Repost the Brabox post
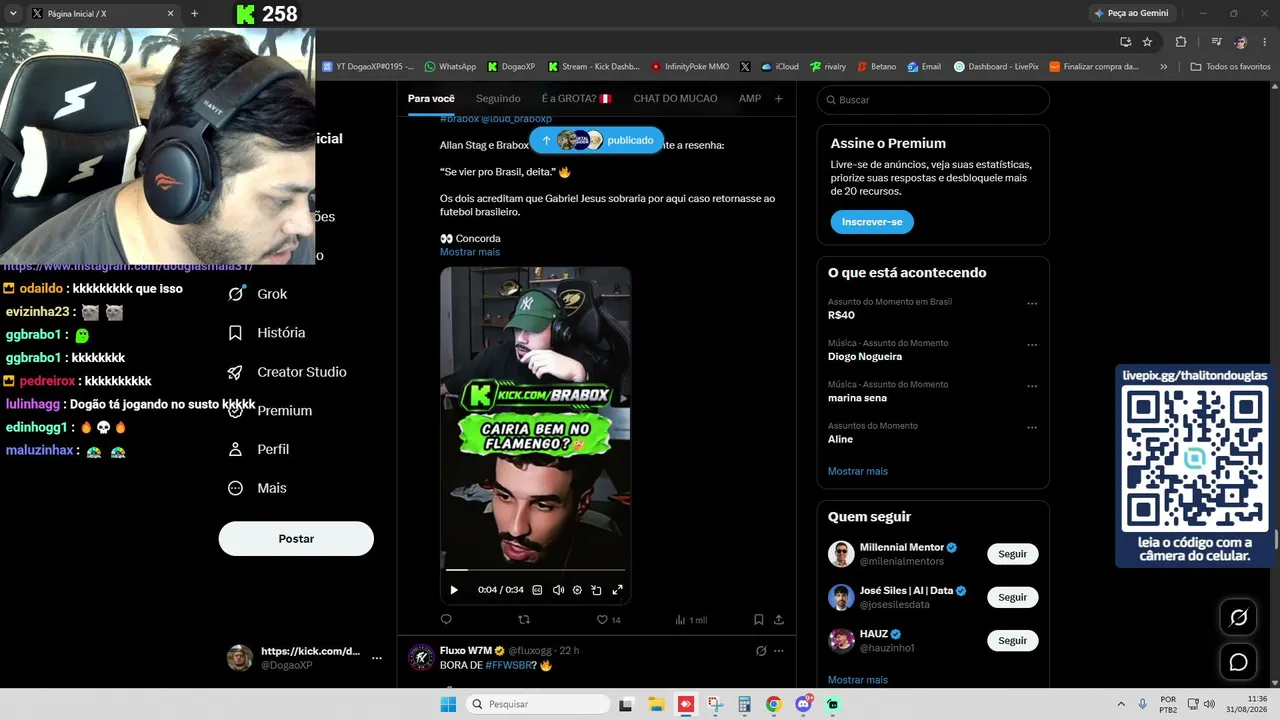The width and height of the screenshot is (1280, 720). 524,620
